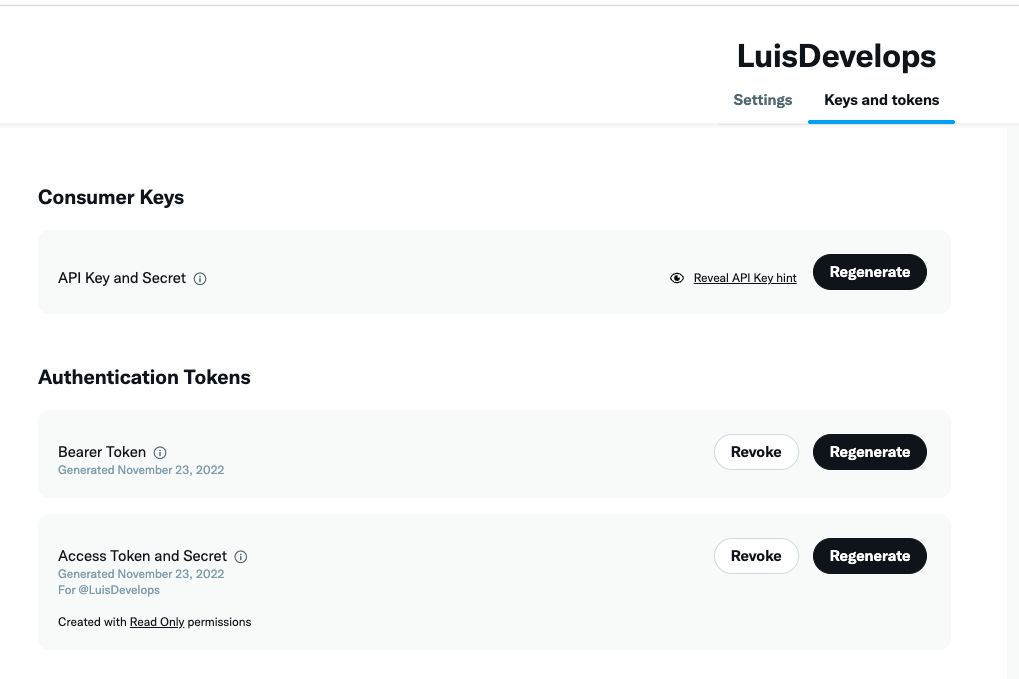Viewport: 1019px width, 679px height.
Task: Revoke the Access Token and Secret
Action: click(756, 556)
